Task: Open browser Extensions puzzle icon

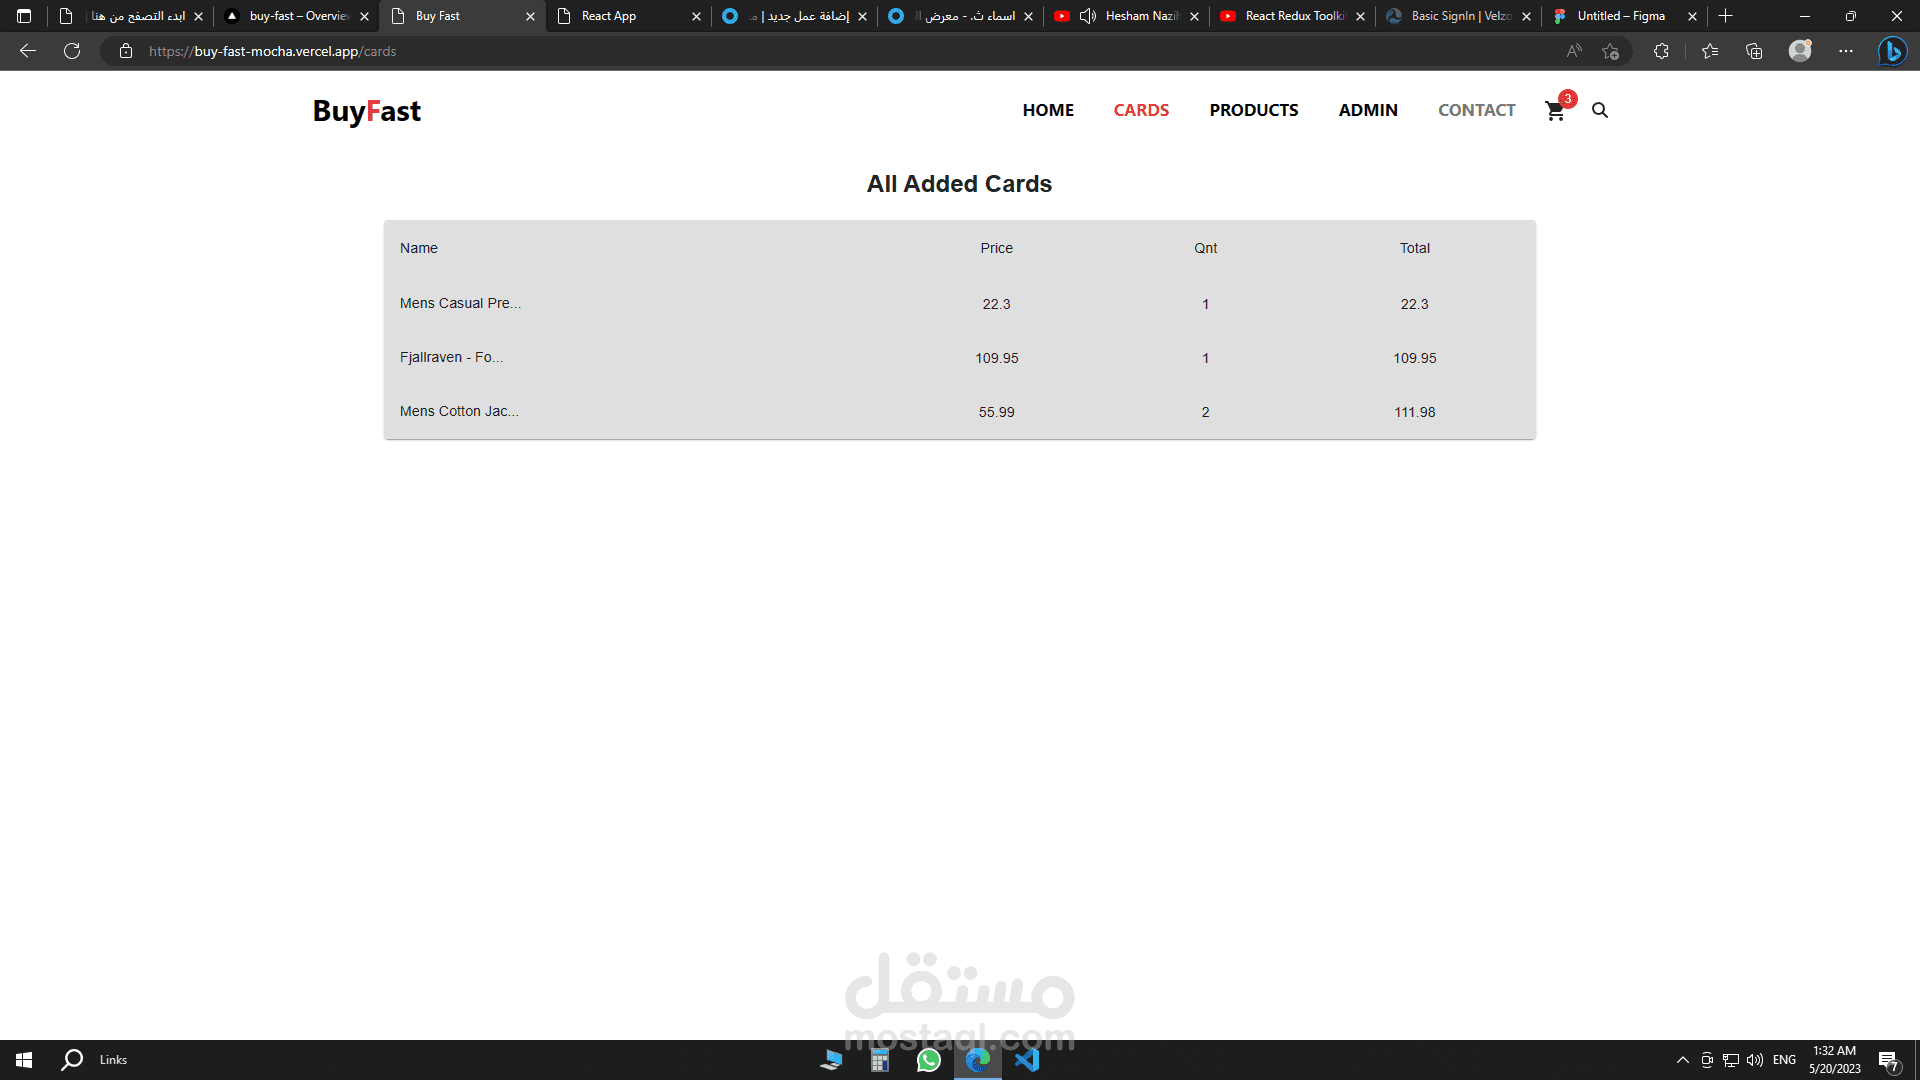Action: 1661,51
